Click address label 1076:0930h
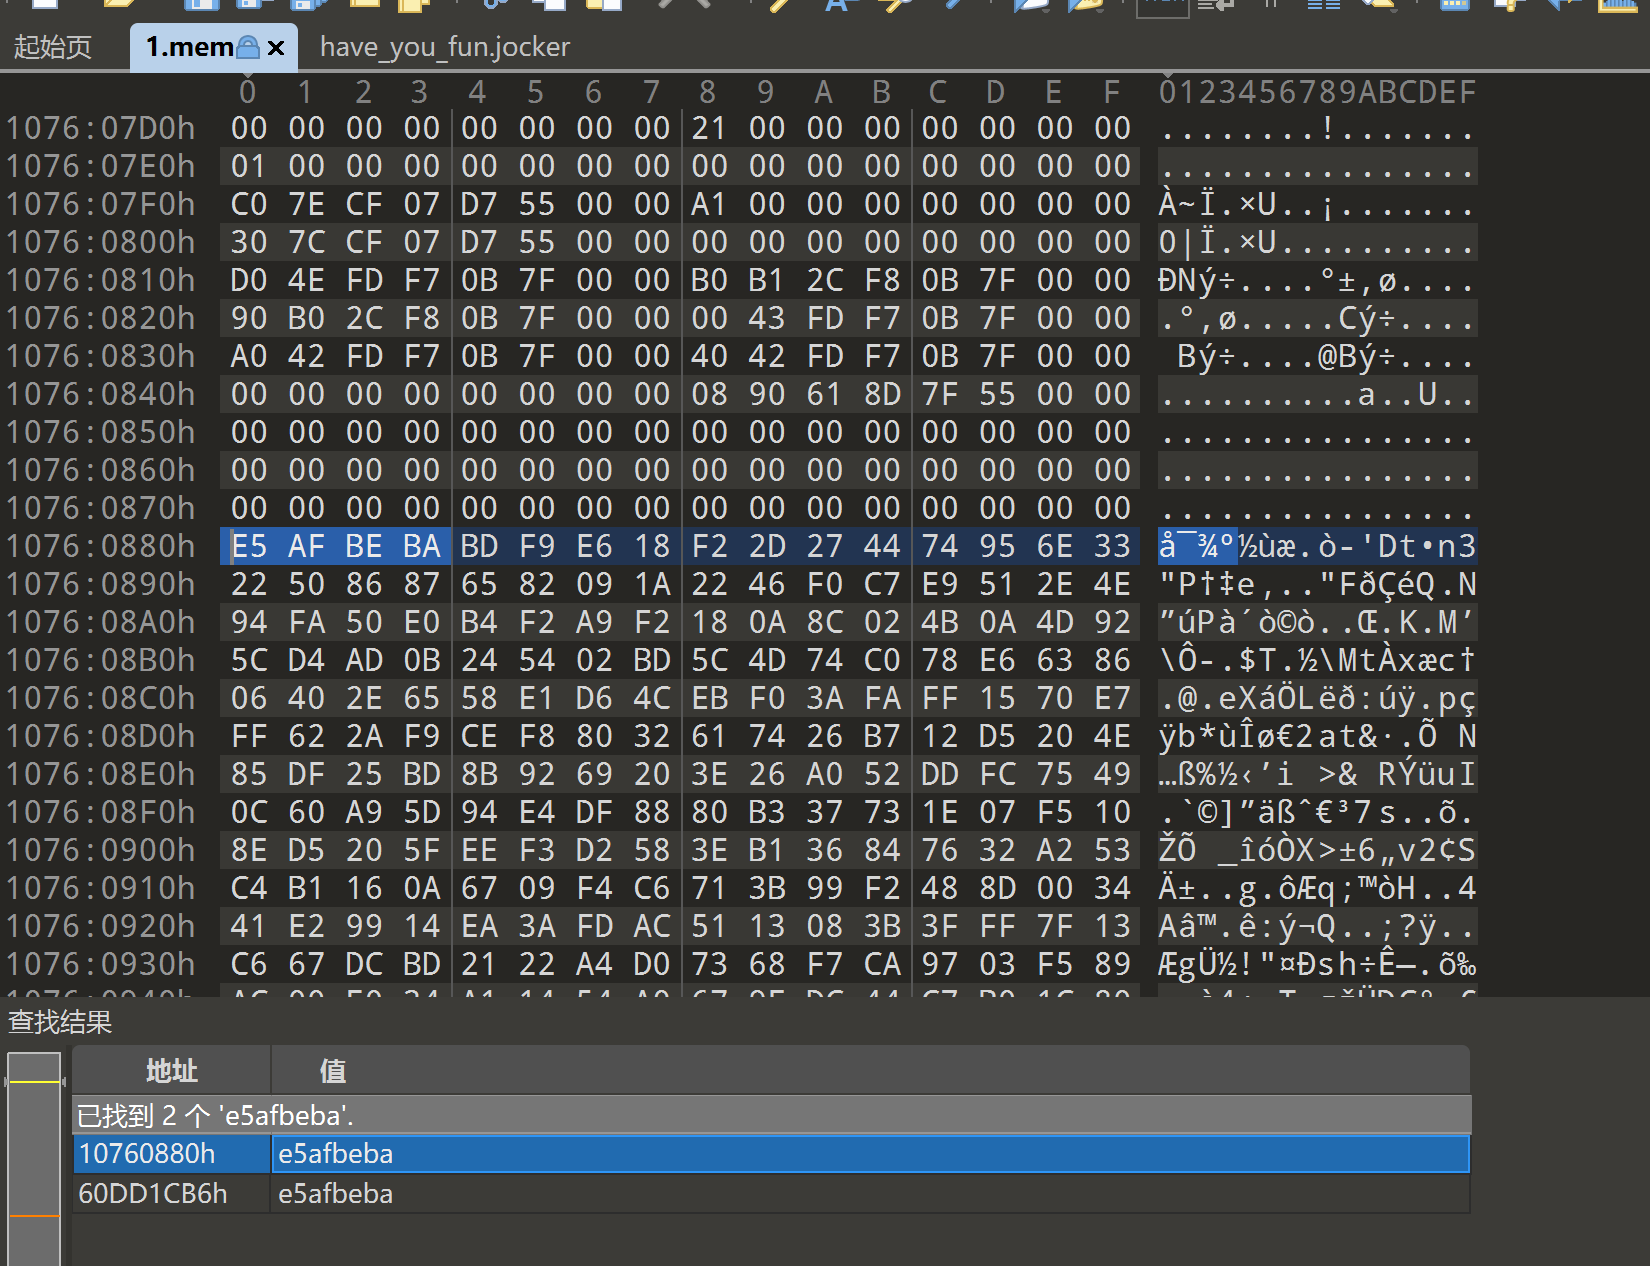The width and height of the screenshot is (1650, 1266). [x=101, y=964]
